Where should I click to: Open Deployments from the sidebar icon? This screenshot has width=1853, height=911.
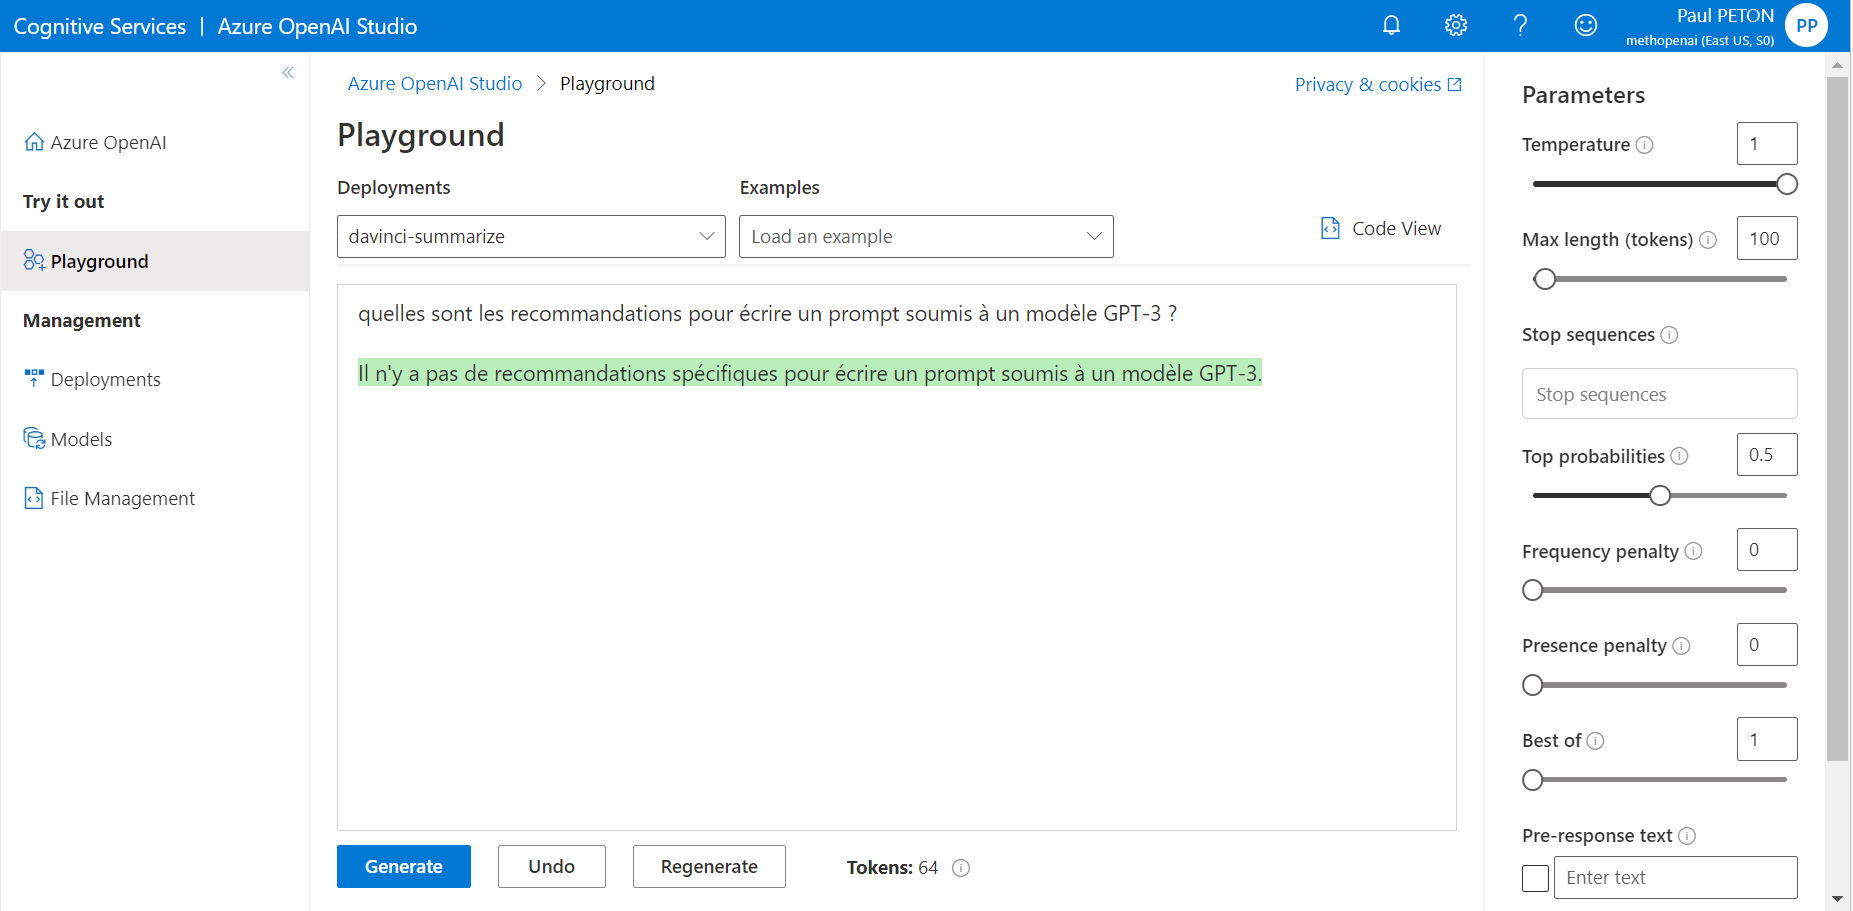[33, 378]
